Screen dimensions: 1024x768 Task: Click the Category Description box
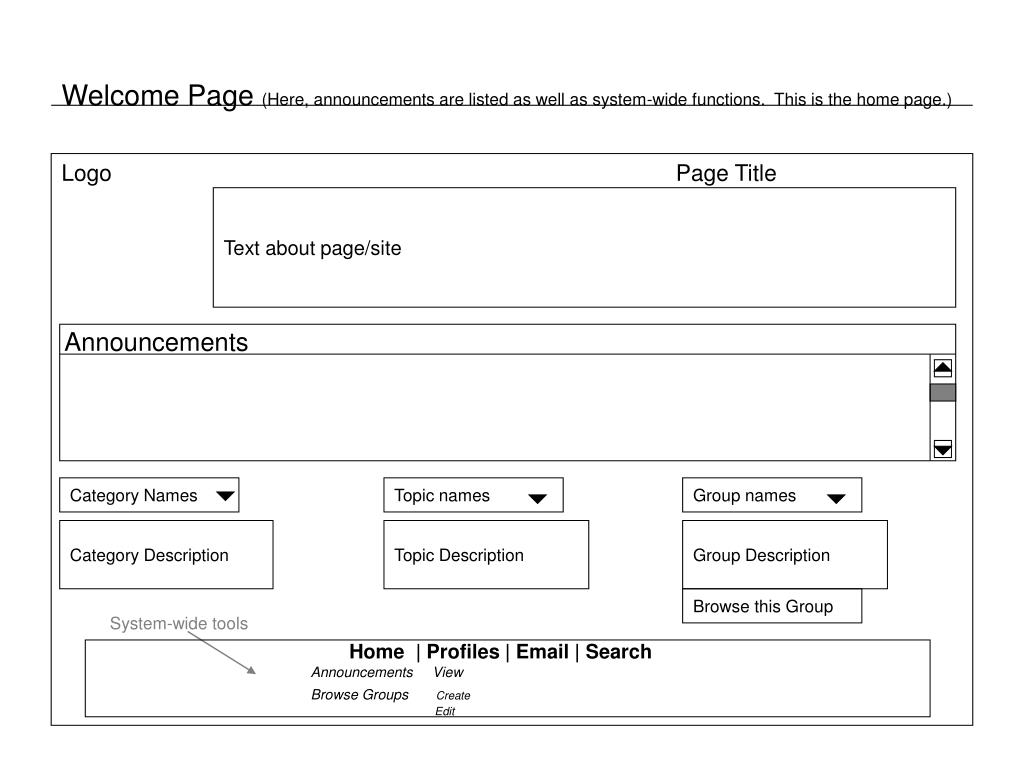tap(166, 554)
